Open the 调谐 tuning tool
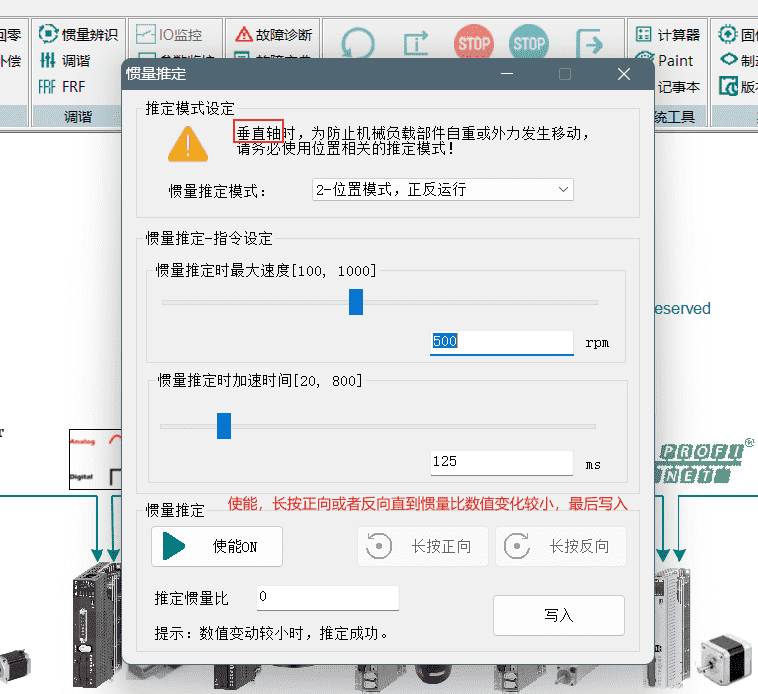The height and width of the screenshot is (694, 758). (65, 61)
